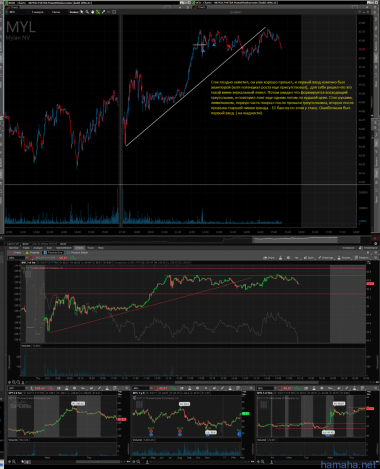
Task: Pick the line drawing tool in the top toolbar
Action: click(x=103, y=12)
